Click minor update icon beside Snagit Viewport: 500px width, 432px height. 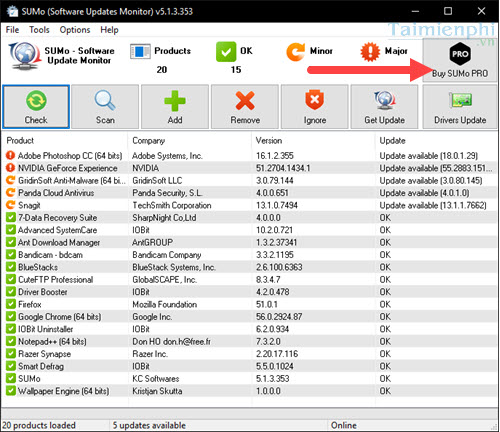pyautogui.click(x=11, y=205)
